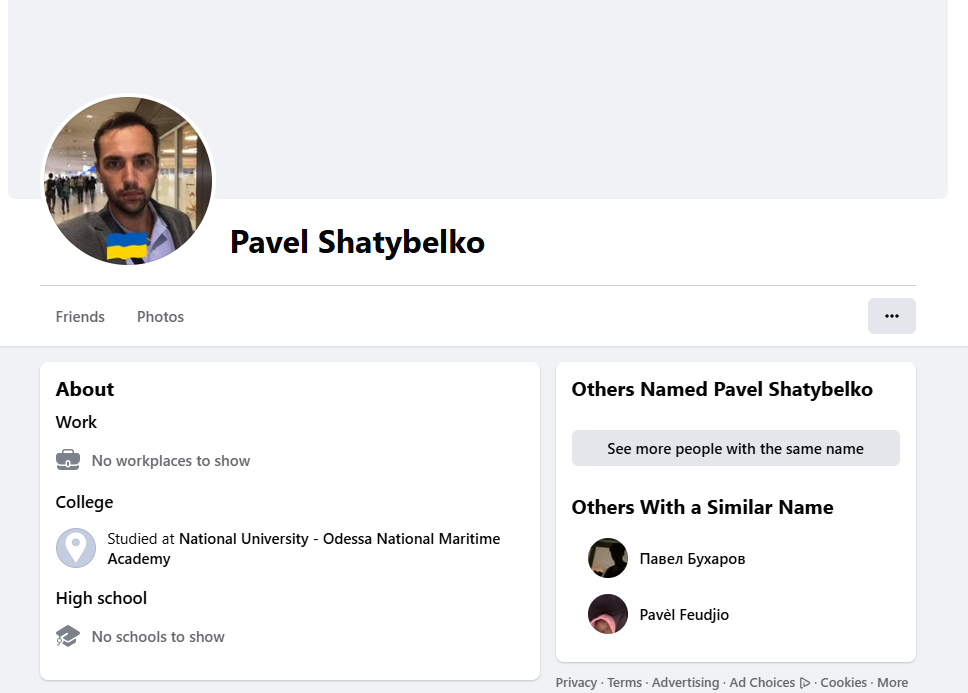Click the briefcase icon under Work
The width and height of the screenshot is (968, 693).
68,461
